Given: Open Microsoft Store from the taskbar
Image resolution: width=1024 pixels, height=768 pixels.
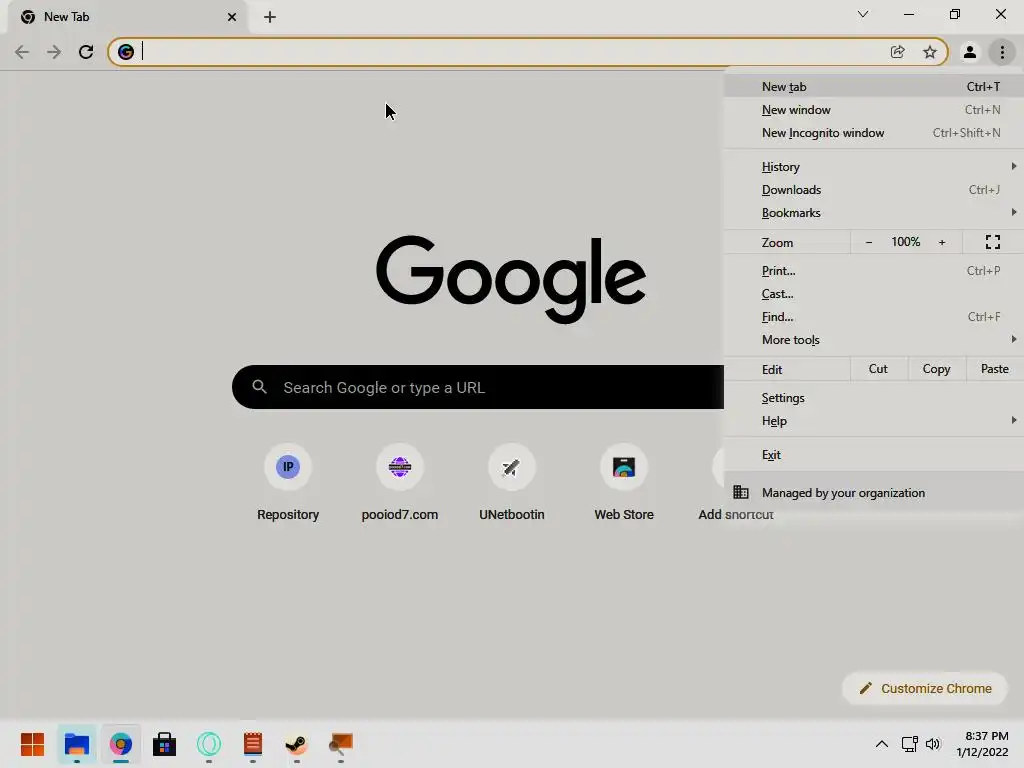Looking at the screenshot, I should (165, 744).
